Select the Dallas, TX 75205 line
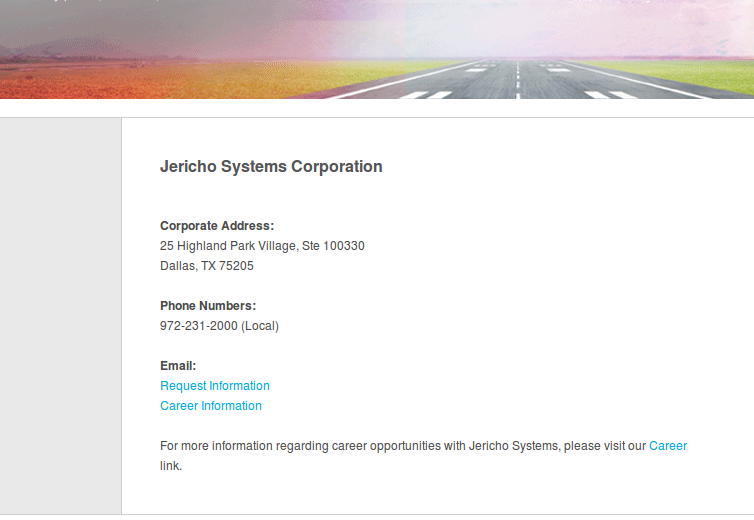This screenshot has width=754, height=520. coord(207,266)
